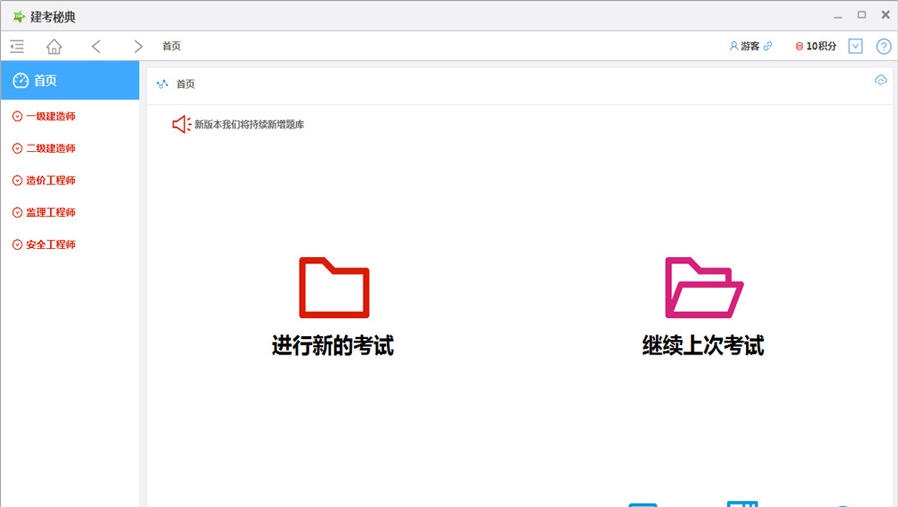This screenshot has height=507, width=898.
Task: Click the 进行新的考试 label
Action: click(333, 345)
